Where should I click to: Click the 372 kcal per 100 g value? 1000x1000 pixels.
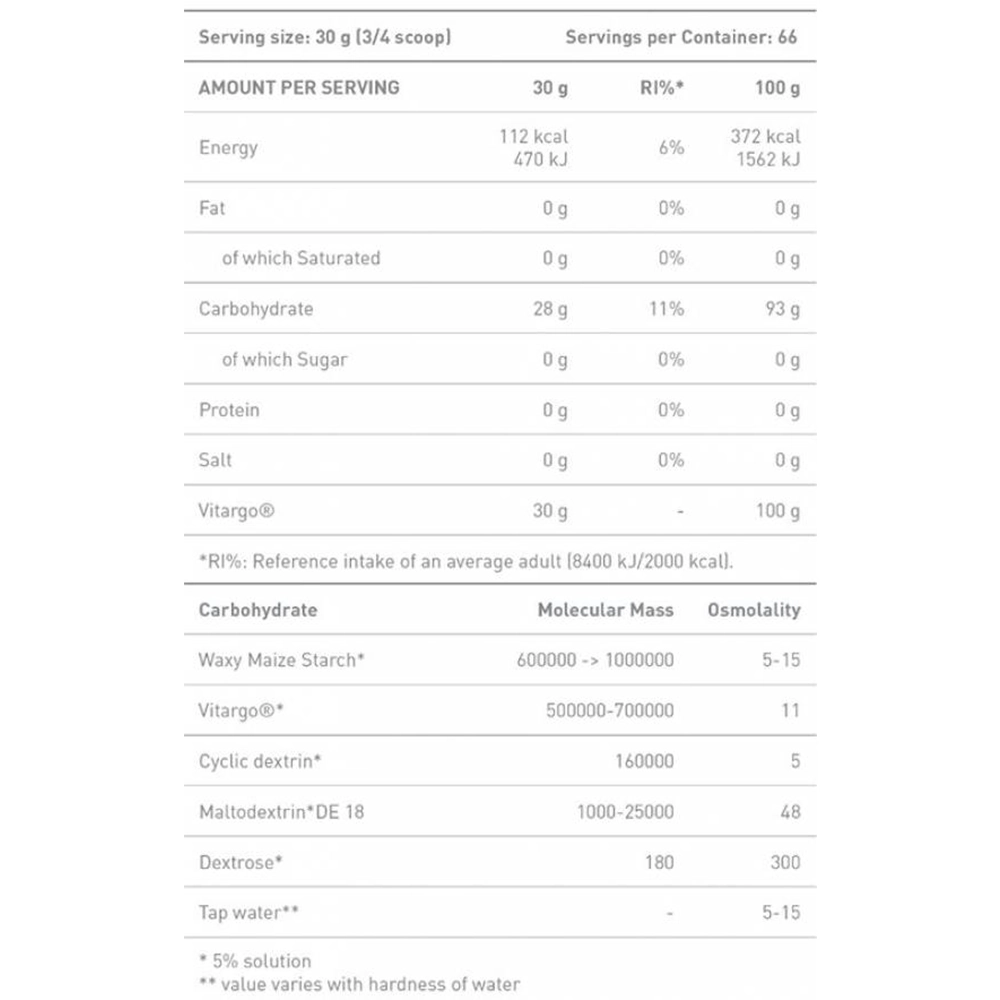pos(765,136)
